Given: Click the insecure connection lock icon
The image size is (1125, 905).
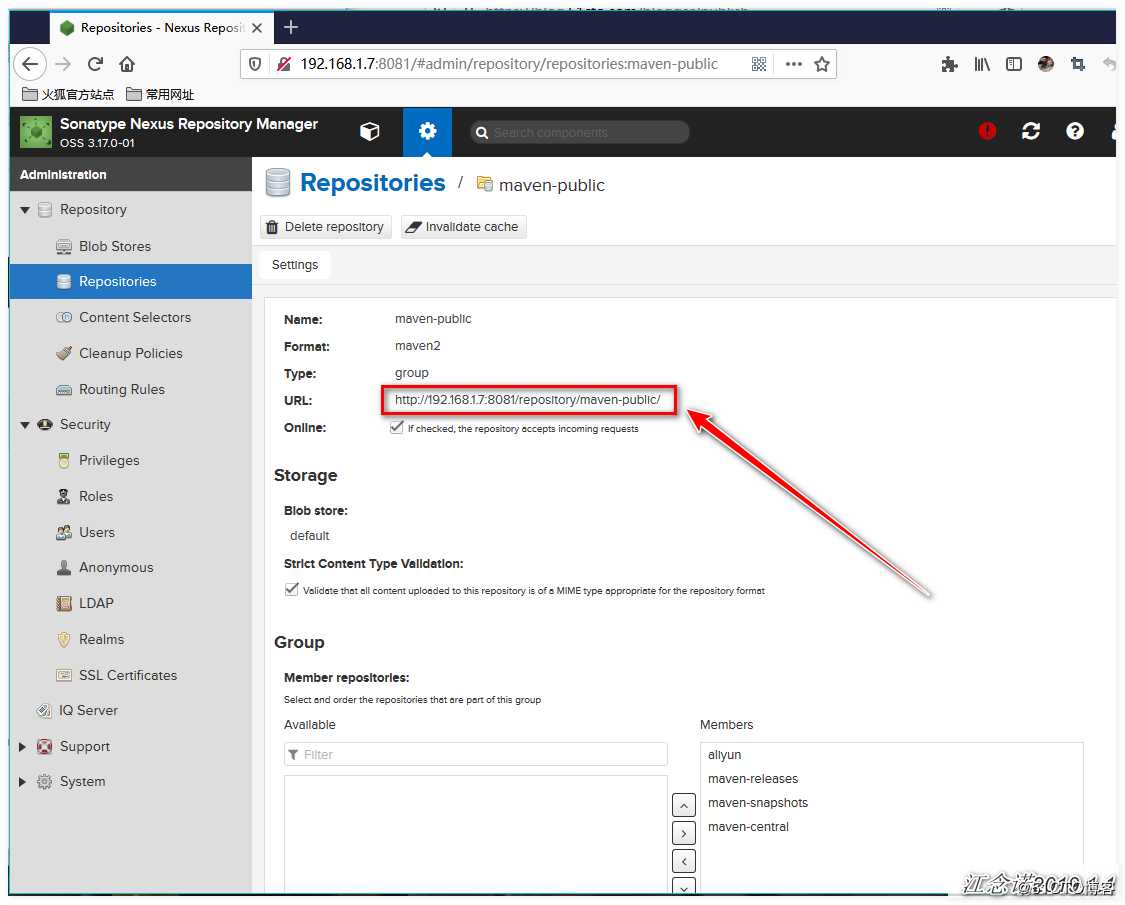Looking at the screenshot, I should click(x=284, y=64).
